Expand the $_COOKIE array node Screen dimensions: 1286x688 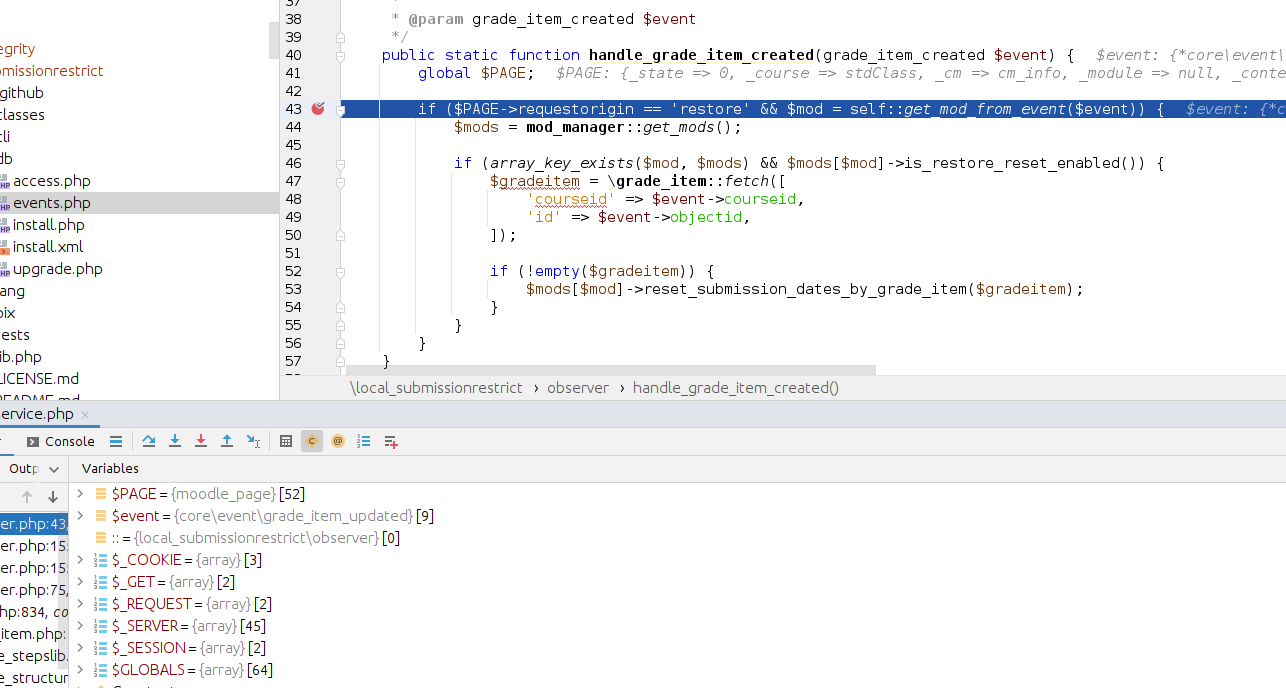[x=81, y=560]
